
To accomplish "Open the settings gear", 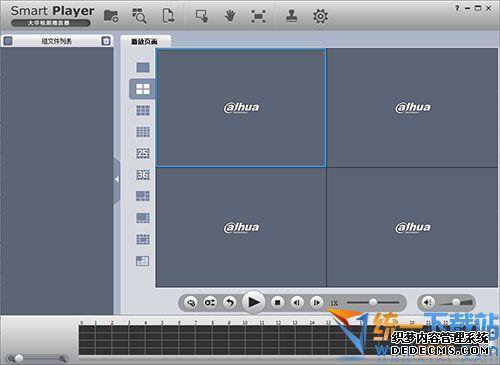I will pyautogui.click(x=320, y=16).
